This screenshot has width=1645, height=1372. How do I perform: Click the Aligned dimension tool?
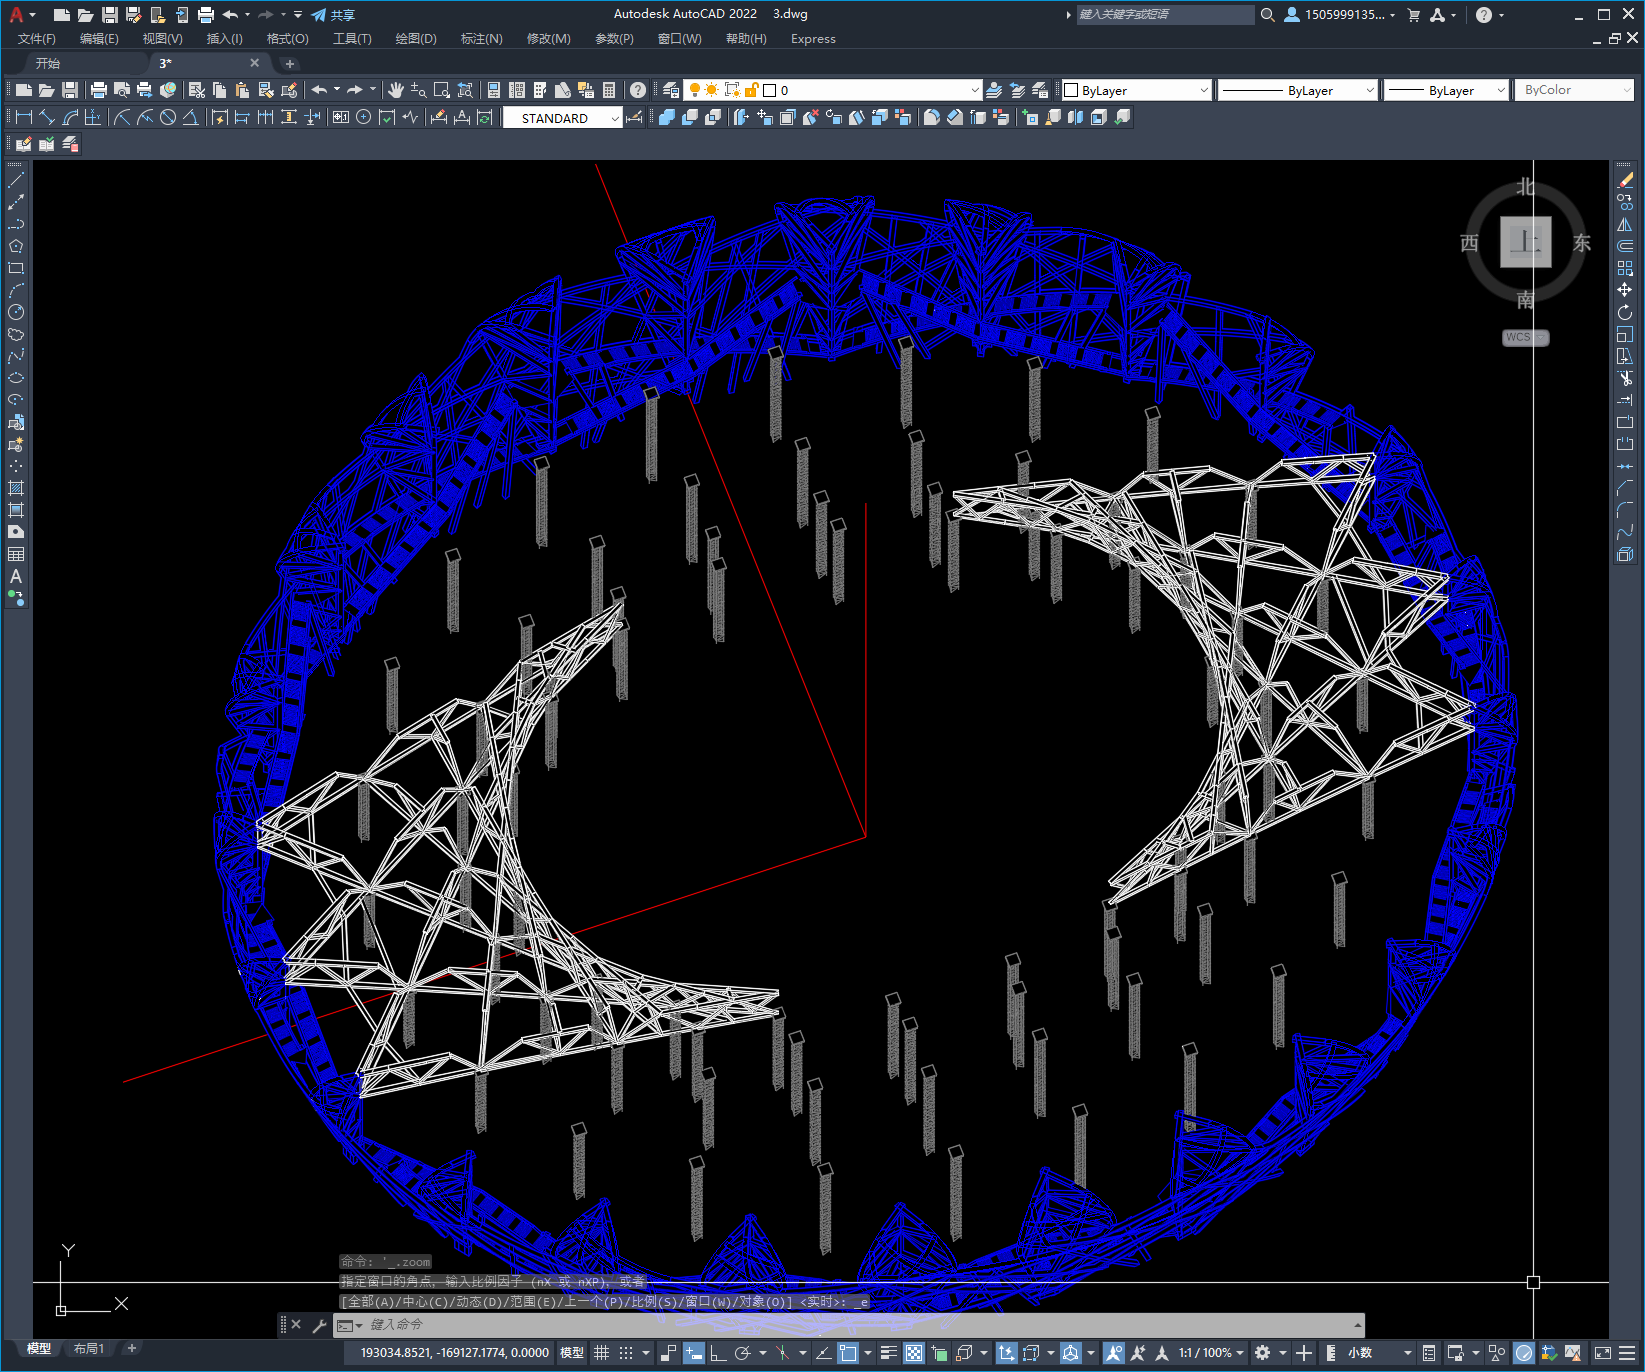pyautogui.click(x=47, y=118)
